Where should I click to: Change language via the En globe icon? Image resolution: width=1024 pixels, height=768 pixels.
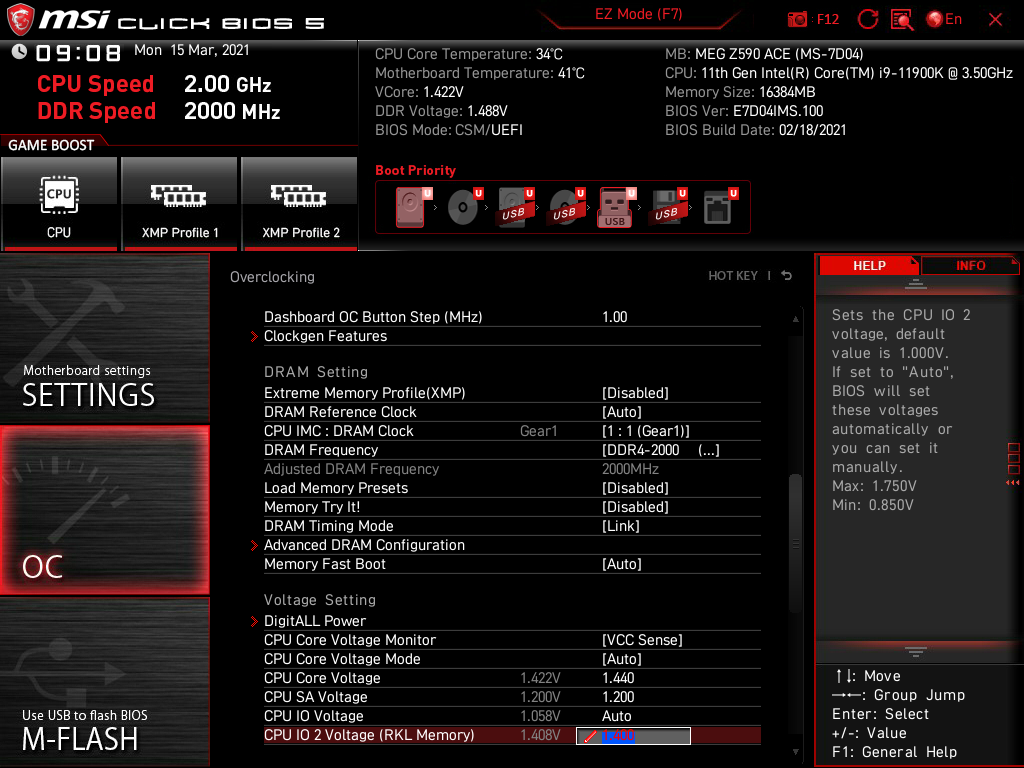pos(944,19)
